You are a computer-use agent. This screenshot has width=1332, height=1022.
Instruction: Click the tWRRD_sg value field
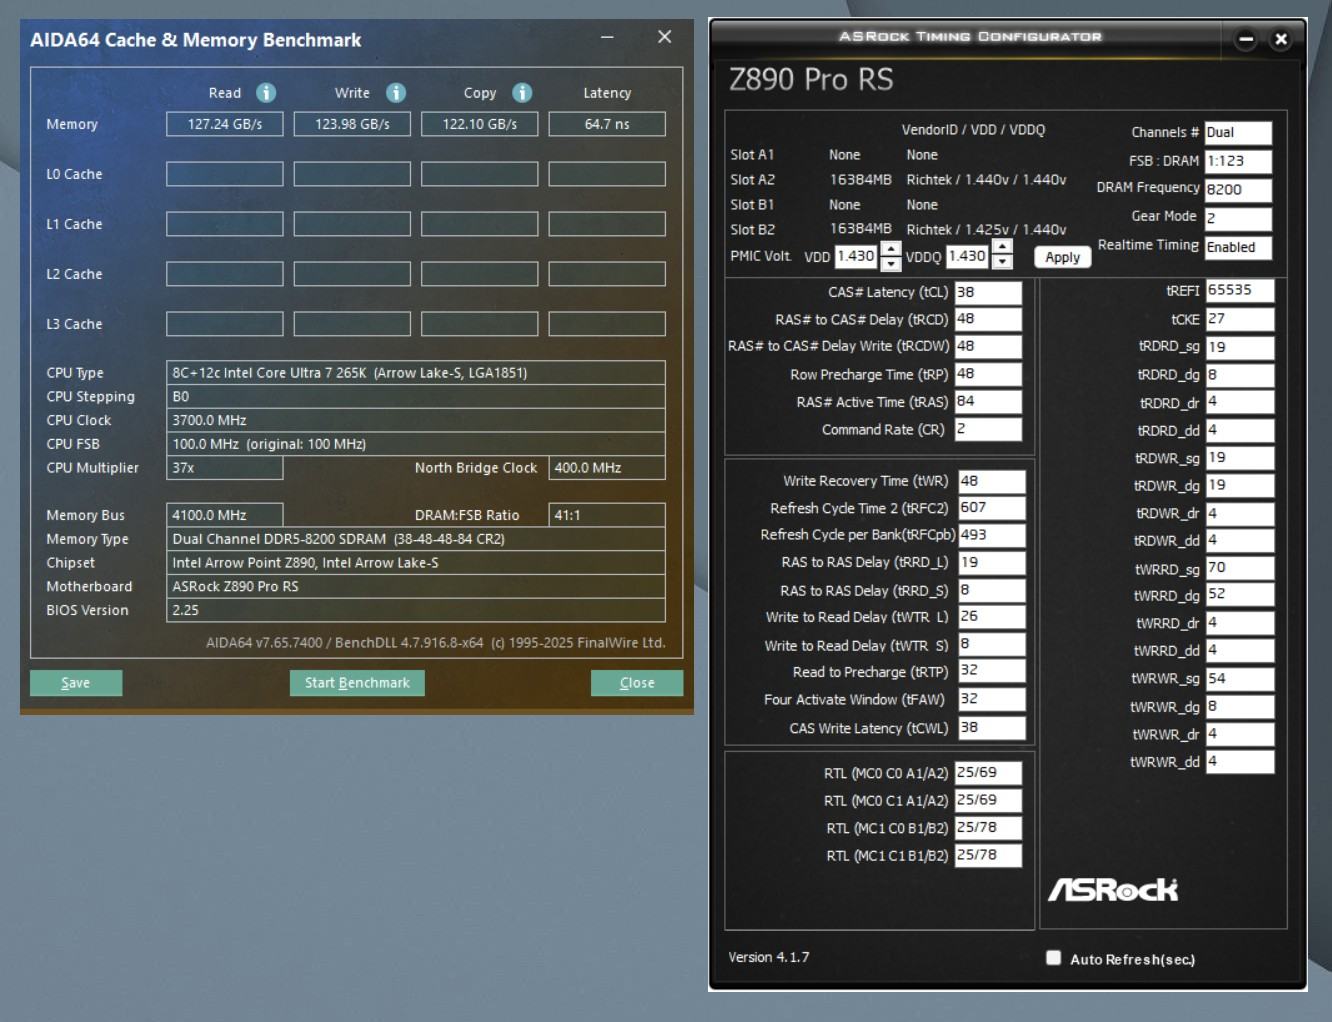click(x=1240, y=568)
